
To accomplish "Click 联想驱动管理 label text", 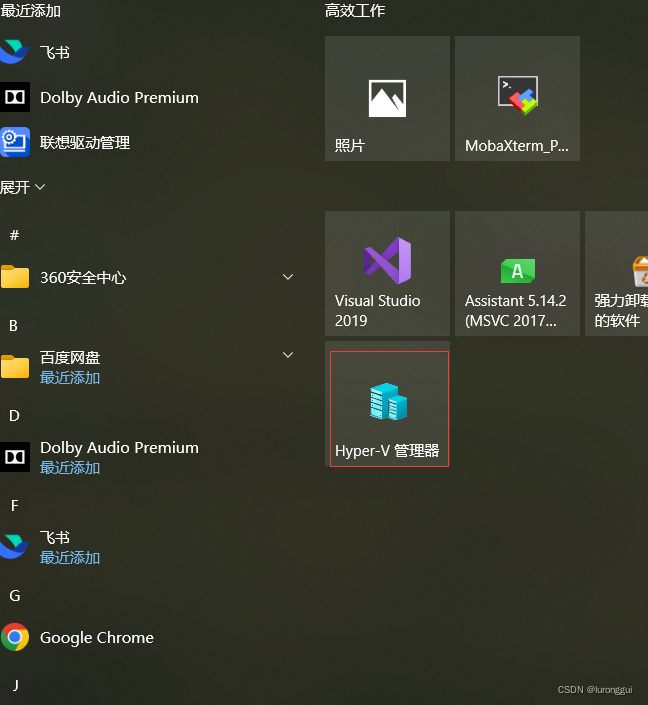I will pos(85,143).
